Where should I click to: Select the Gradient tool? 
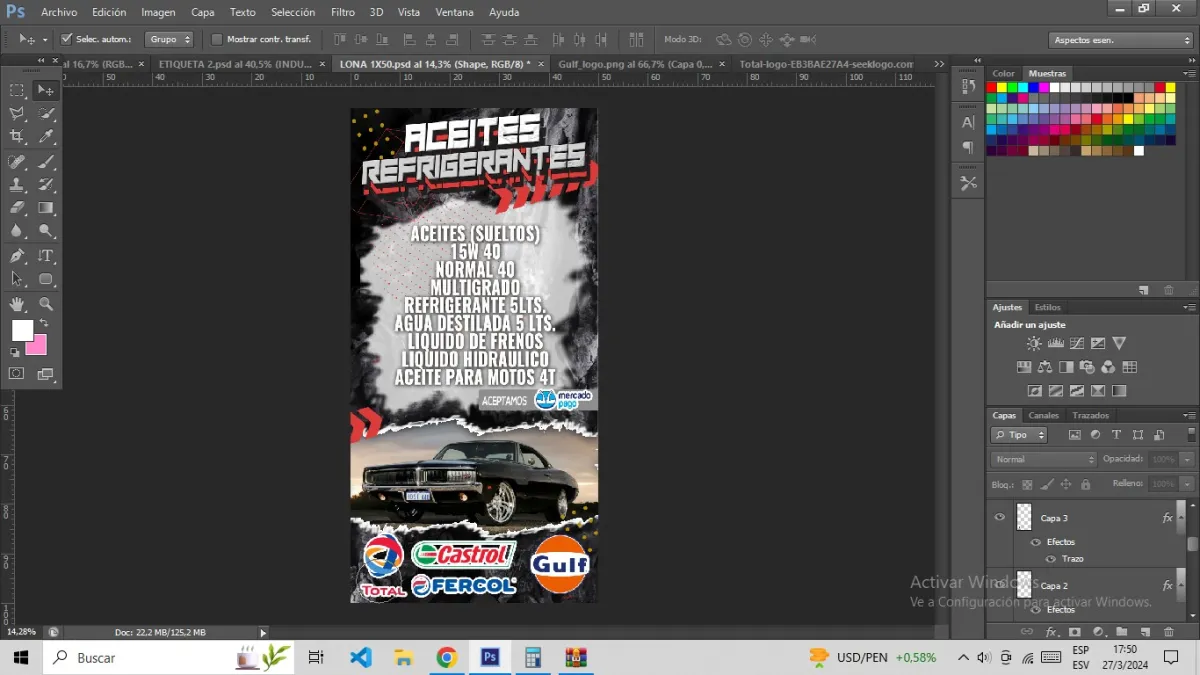[x=46, y=208]
